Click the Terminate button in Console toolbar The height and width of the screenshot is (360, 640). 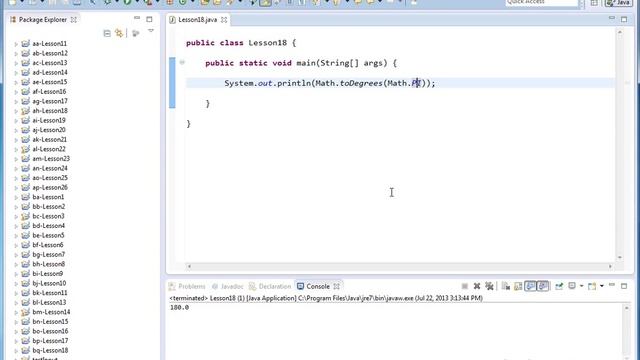(x=464, y=287)
